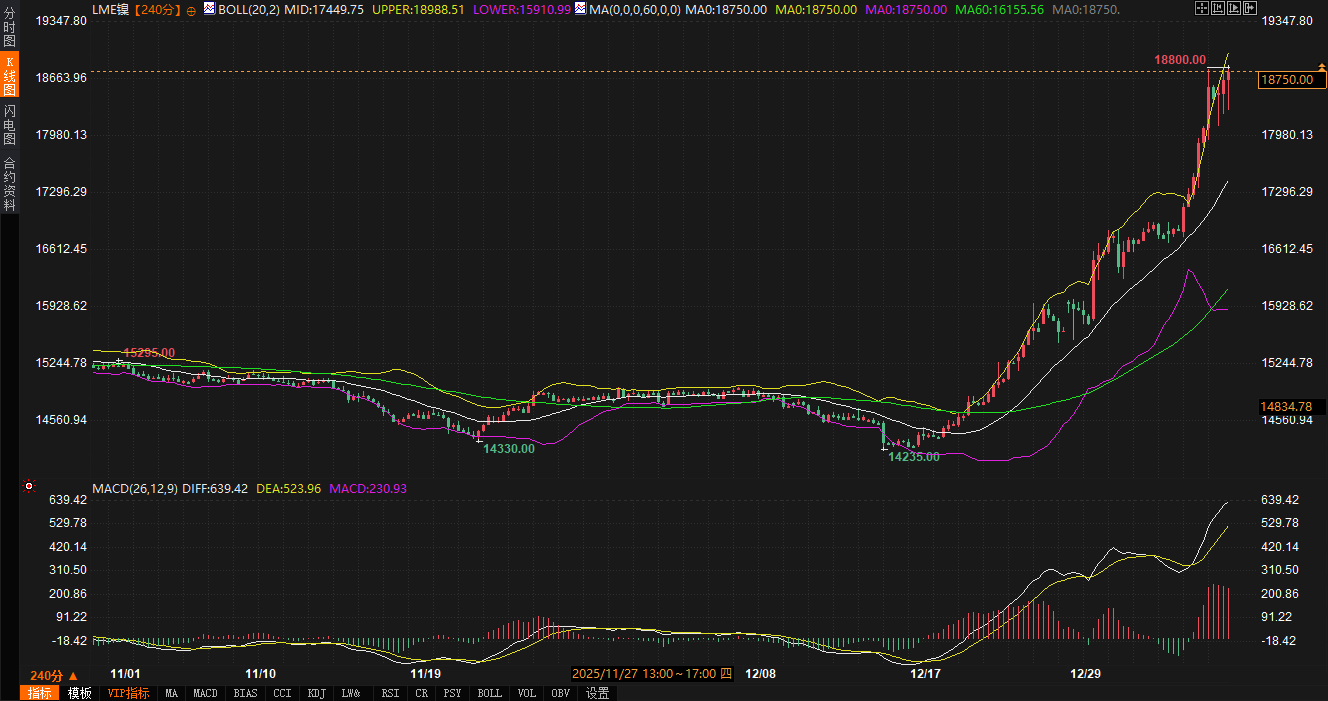Screen dimensions: 1328x701
Task: Click the orange arrow above the 18750.00 price tag
Action: 1322,67
